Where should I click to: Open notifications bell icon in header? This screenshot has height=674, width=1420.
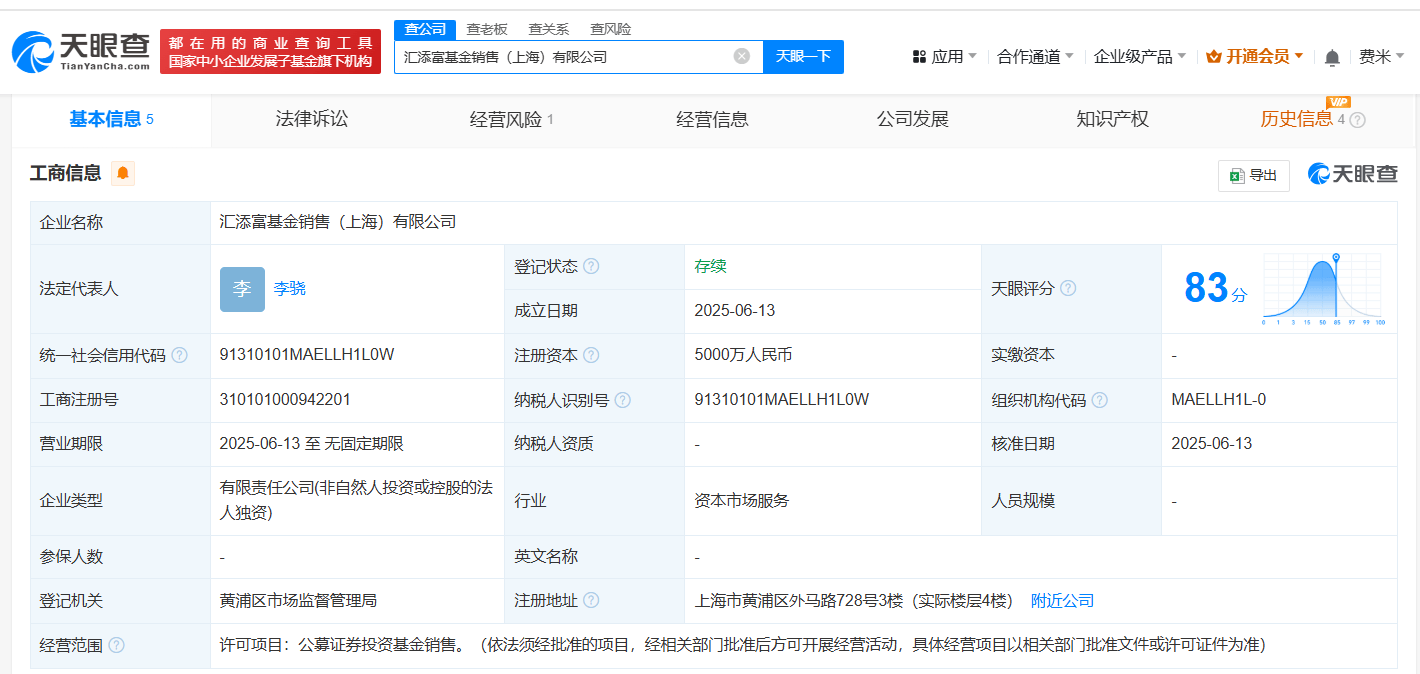1332,58
